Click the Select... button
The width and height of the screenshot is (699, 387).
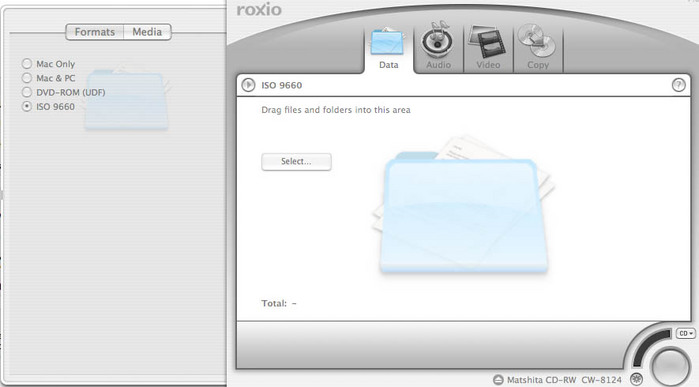(x=296, y=161)
